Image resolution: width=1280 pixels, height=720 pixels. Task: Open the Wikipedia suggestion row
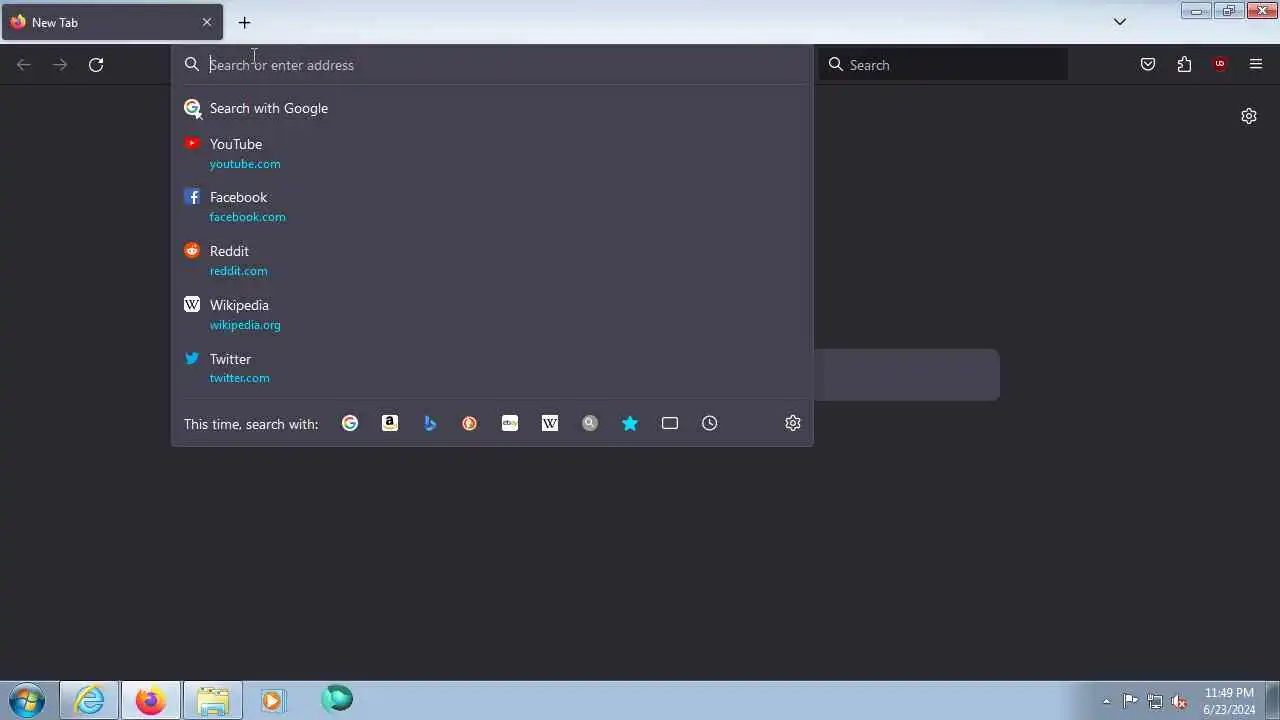point(492,314)
